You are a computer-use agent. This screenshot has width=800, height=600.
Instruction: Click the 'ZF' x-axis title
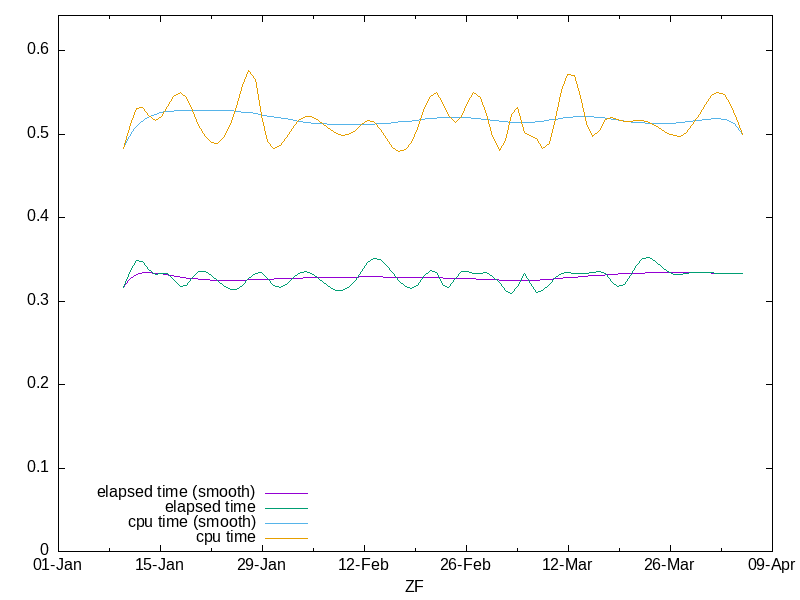[414, 586]
